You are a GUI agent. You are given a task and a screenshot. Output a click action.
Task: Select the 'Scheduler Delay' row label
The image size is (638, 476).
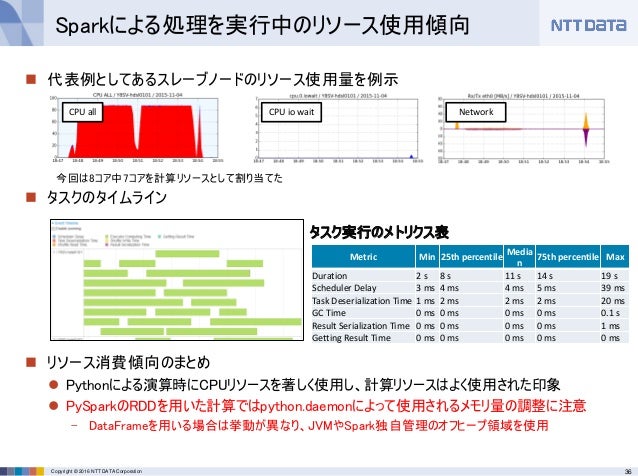click(x=344, y=288)
